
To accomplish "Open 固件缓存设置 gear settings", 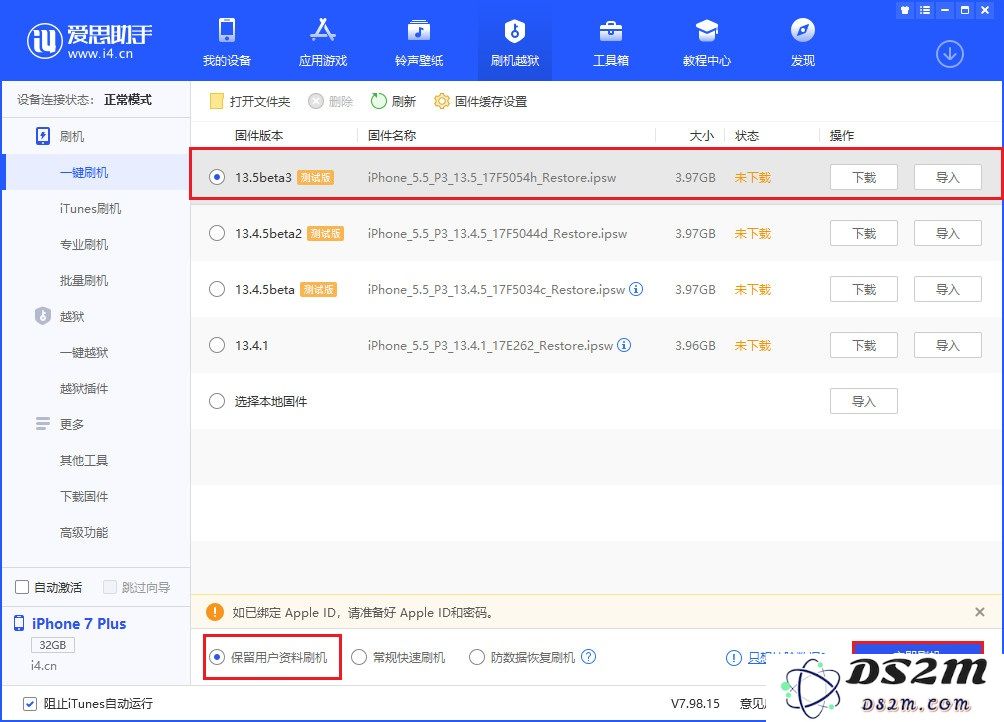I will pos(480,101).
